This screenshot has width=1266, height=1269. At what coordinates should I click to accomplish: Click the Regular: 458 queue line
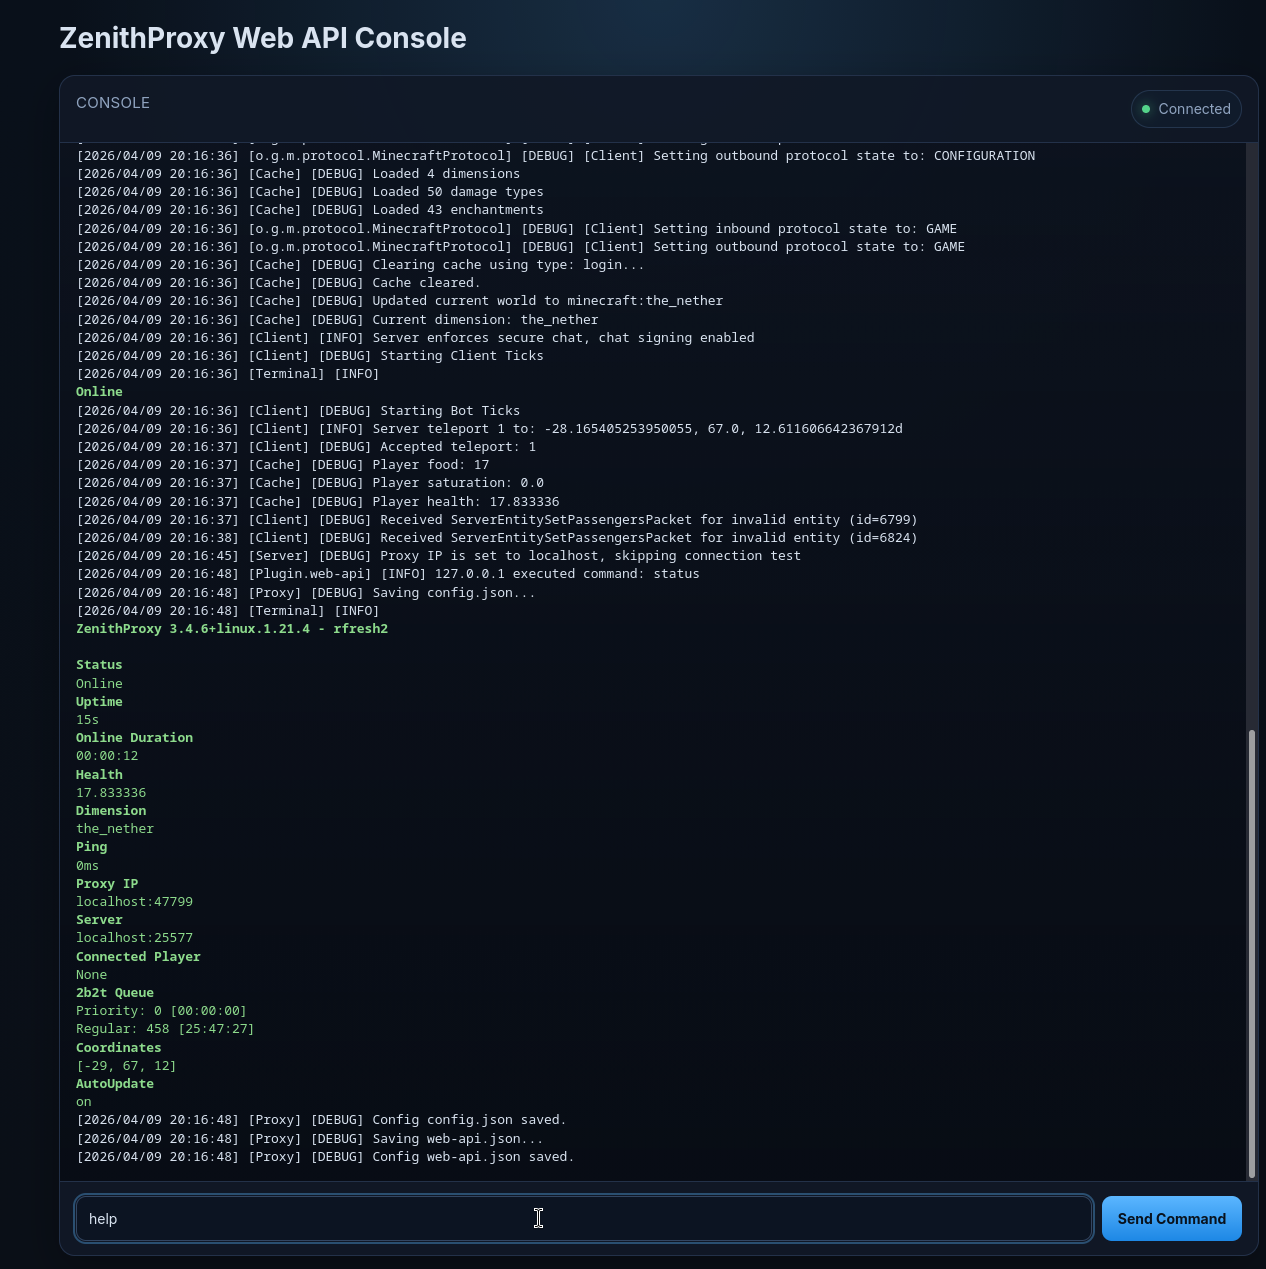(165, 1029)
